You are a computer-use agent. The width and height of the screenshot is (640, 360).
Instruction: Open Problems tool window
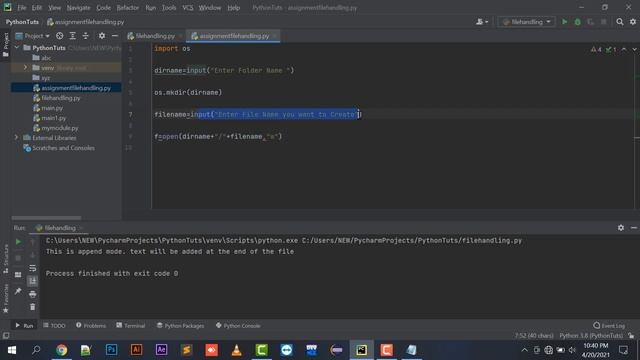pos(91,326)
